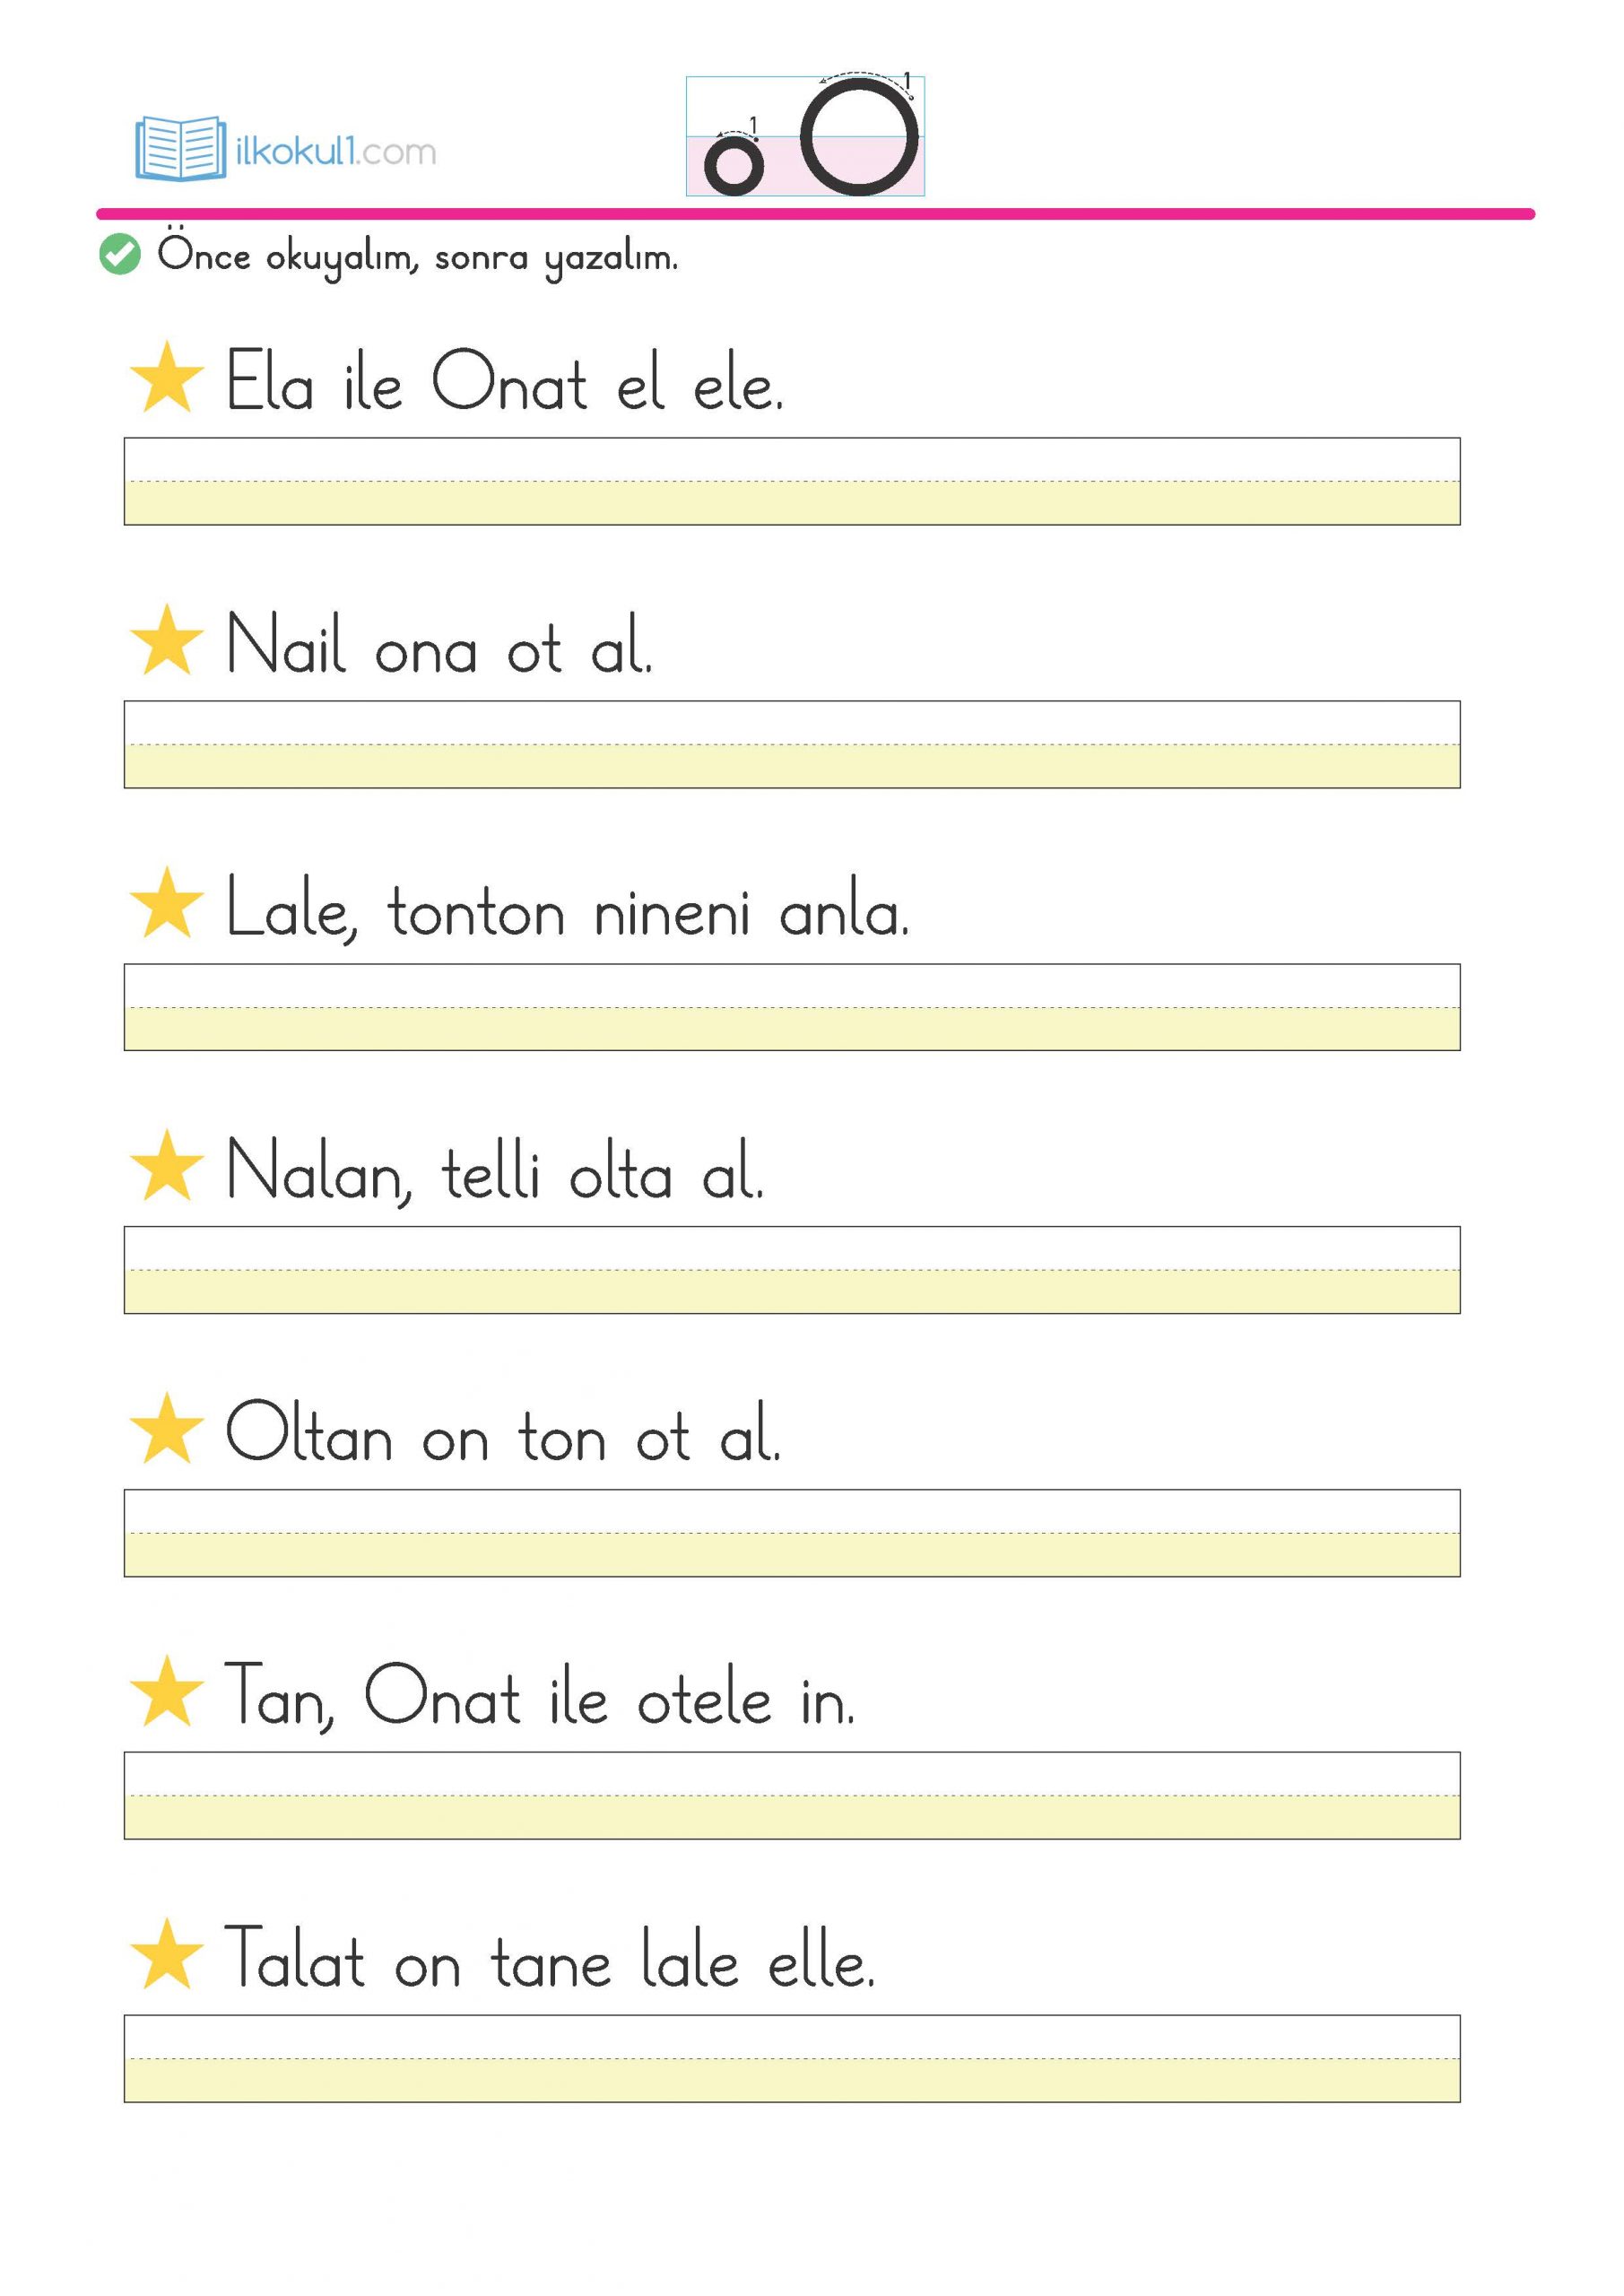Open the ilkokul1.com site name text
This screenshot has height=2296, width=1624.
coord(336,152)
